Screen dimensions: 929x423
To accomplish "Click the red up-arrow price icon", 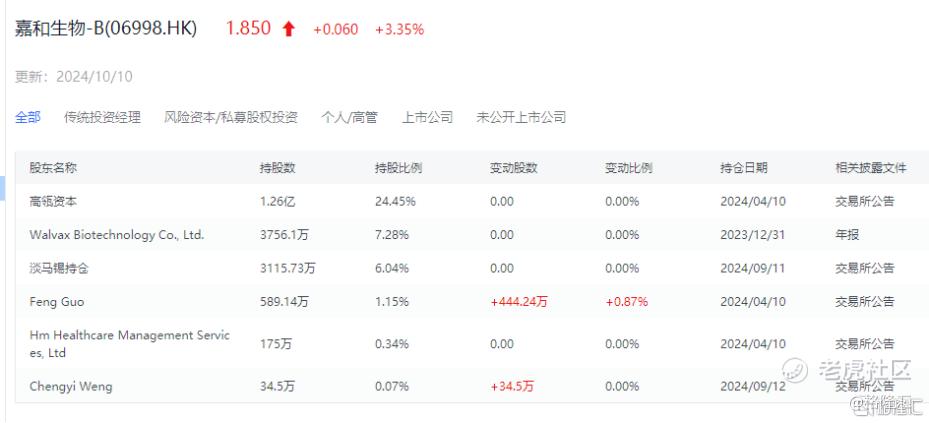I will (x=289, y=29).
